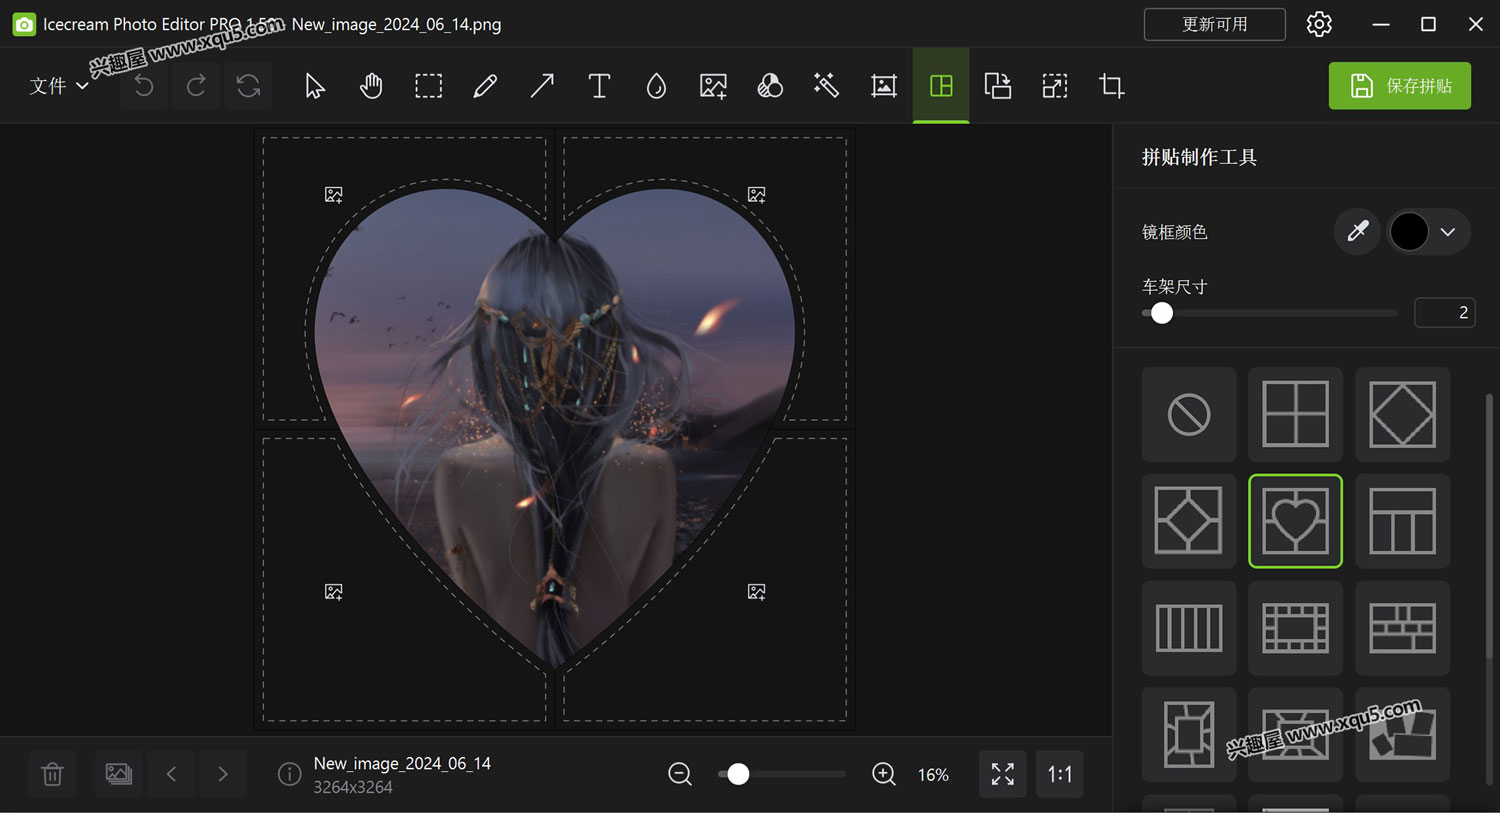Select the scattered photos collage layout

[x=1403, y=735]
